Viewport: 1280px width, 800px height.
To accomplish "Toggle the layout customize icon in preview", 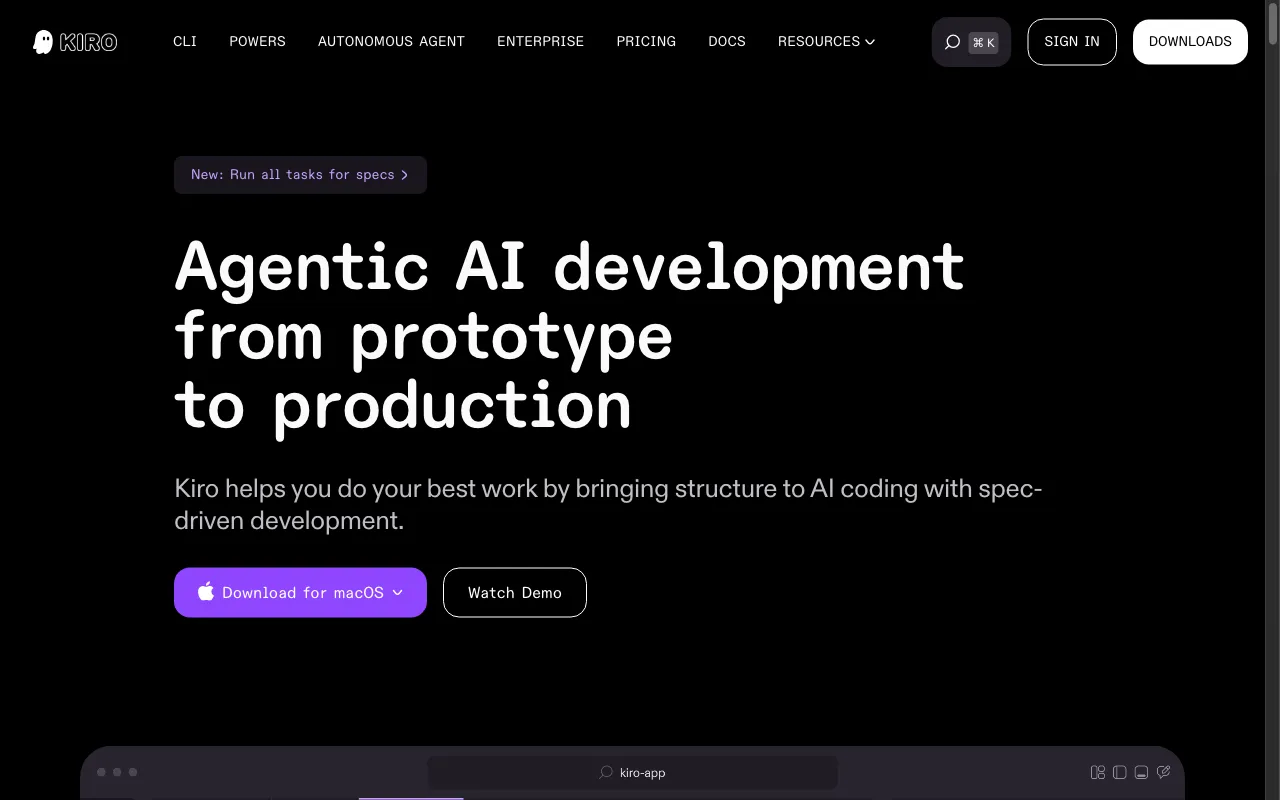I will tap(1098, 772).
